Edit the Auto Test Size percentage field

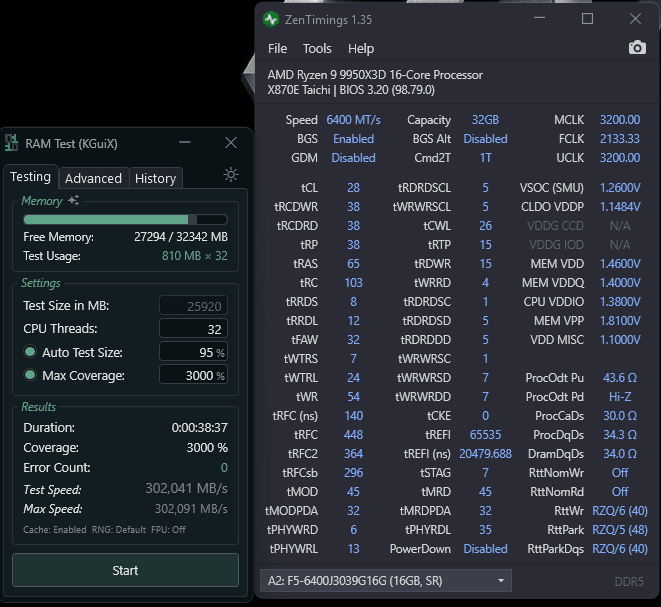pos(193,352)
